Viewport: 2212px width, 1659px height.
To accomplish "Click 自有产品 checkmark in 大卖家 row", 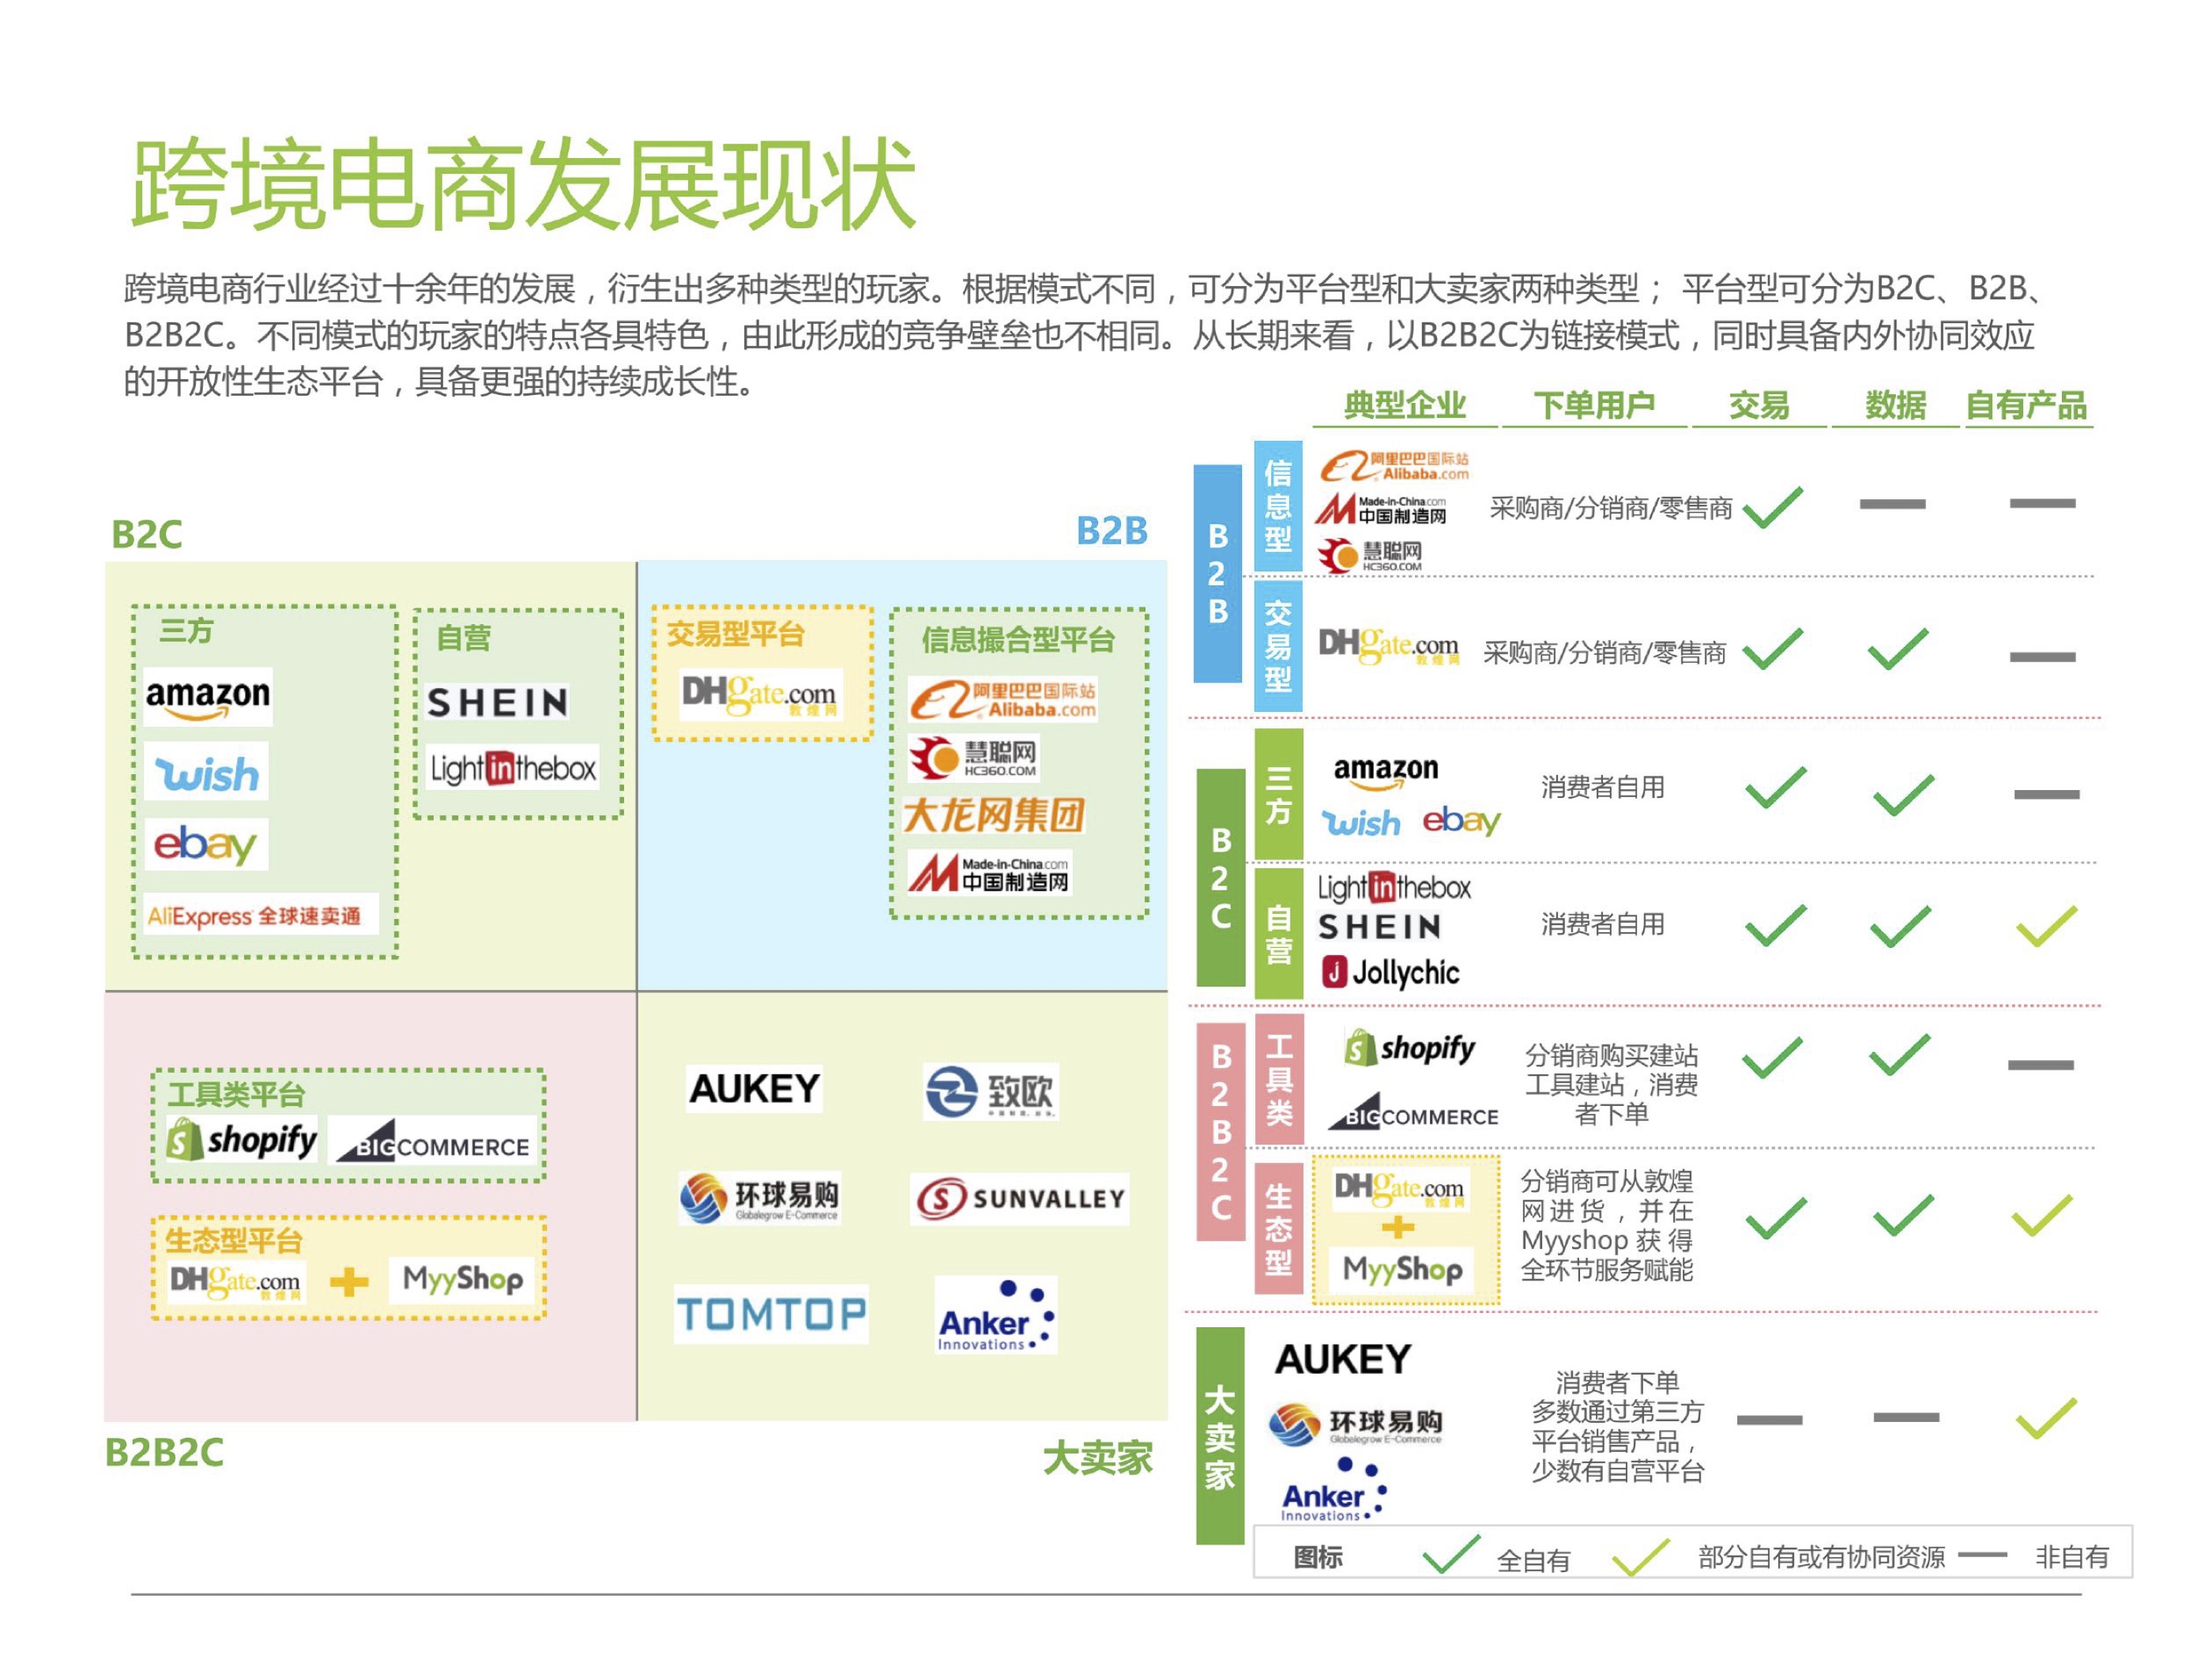I will coord(2046,1417).
